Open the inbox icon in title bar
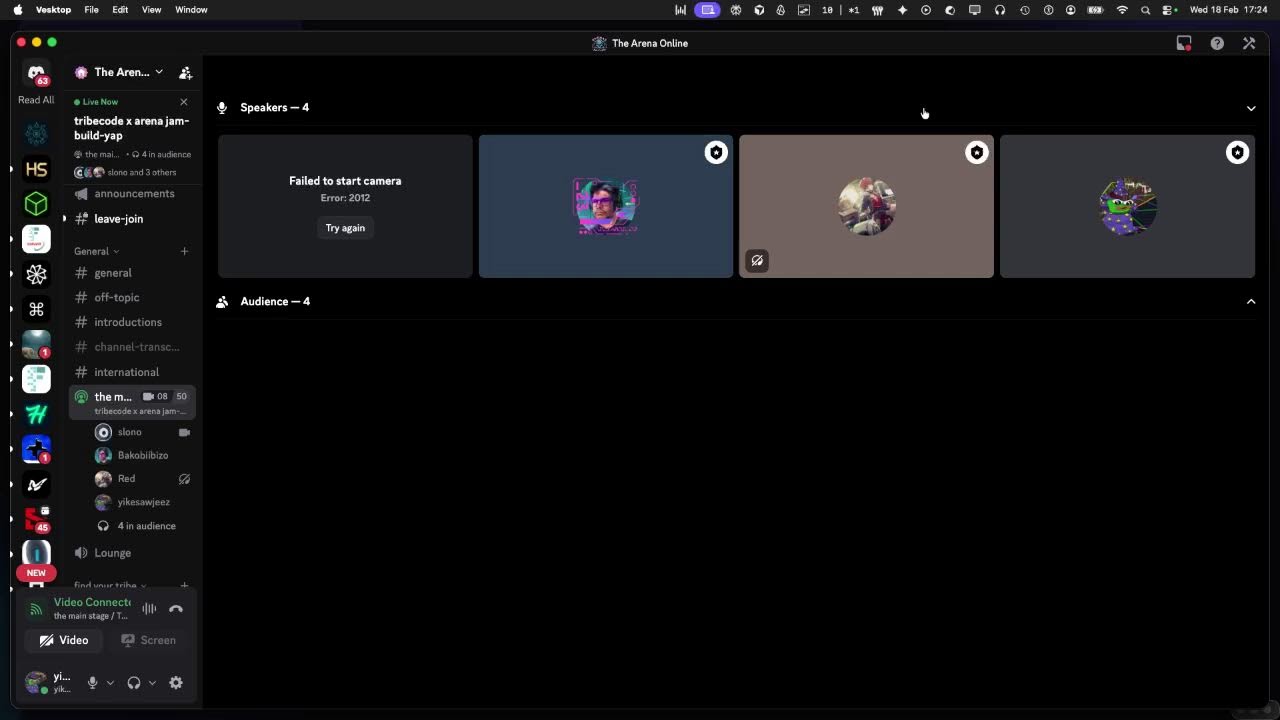This screenshot has height=720, width=1280. [x=1184, y=43]
